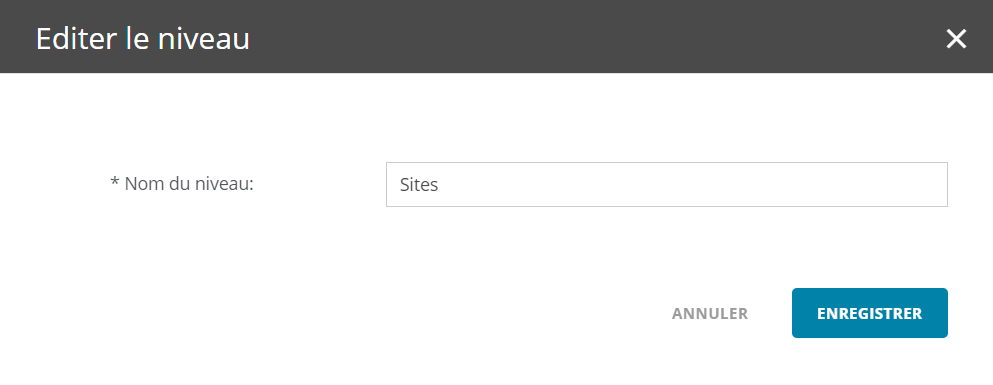993x385 pixels.
Task: Cancel editing with the ANNULER button
Action: coord(710,313)
